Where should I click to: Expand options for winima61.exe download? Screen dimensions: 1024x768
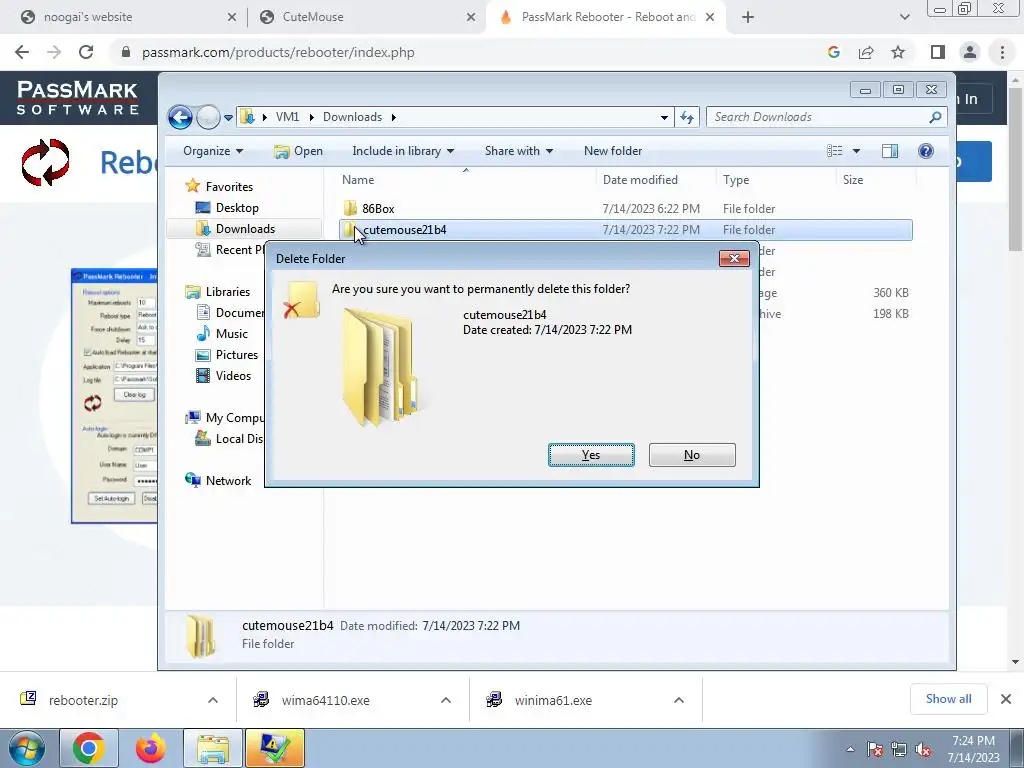(x=679, y=700)
